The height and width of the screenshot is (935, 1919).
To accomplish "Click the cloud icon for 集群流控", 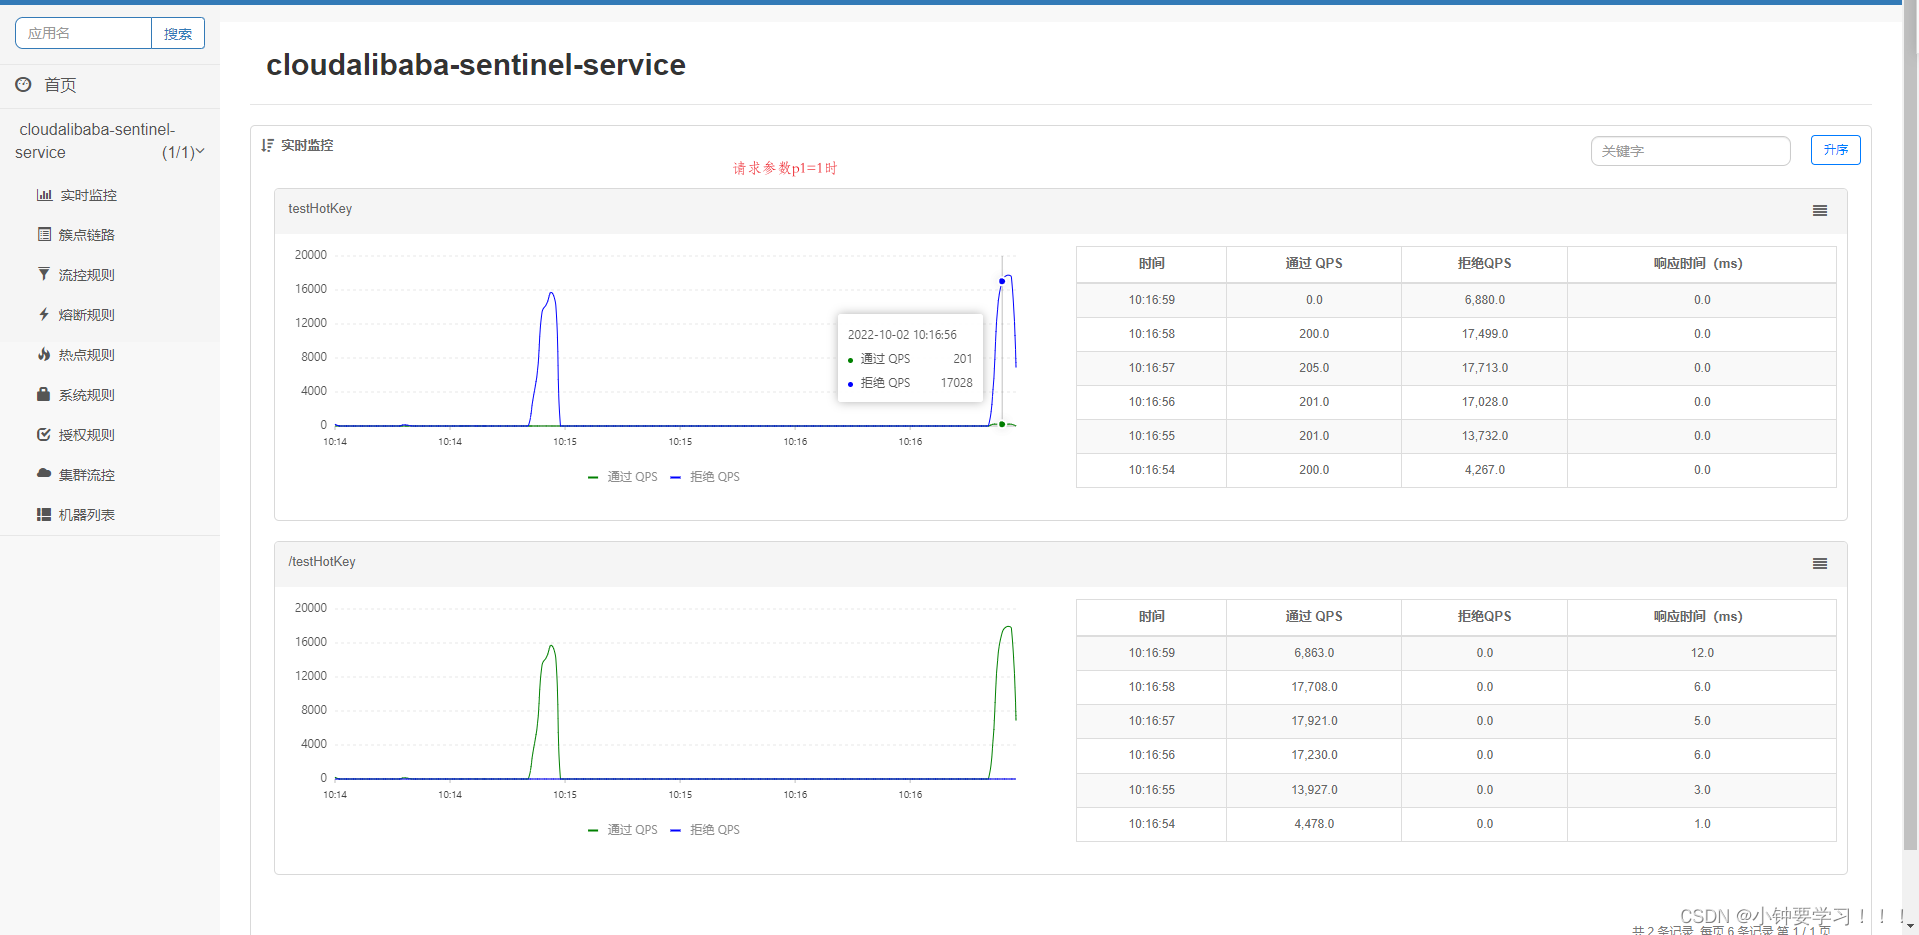I will point(44,473).
